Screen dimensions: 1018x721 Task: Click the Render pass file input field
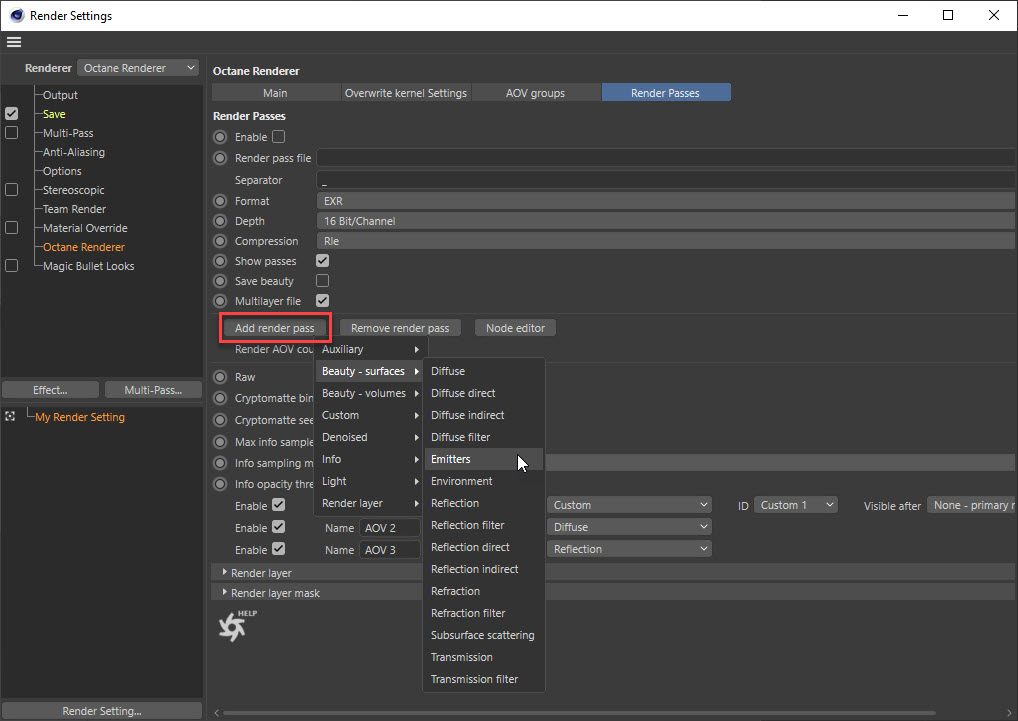pyautogui.click(x=666, y=158)
